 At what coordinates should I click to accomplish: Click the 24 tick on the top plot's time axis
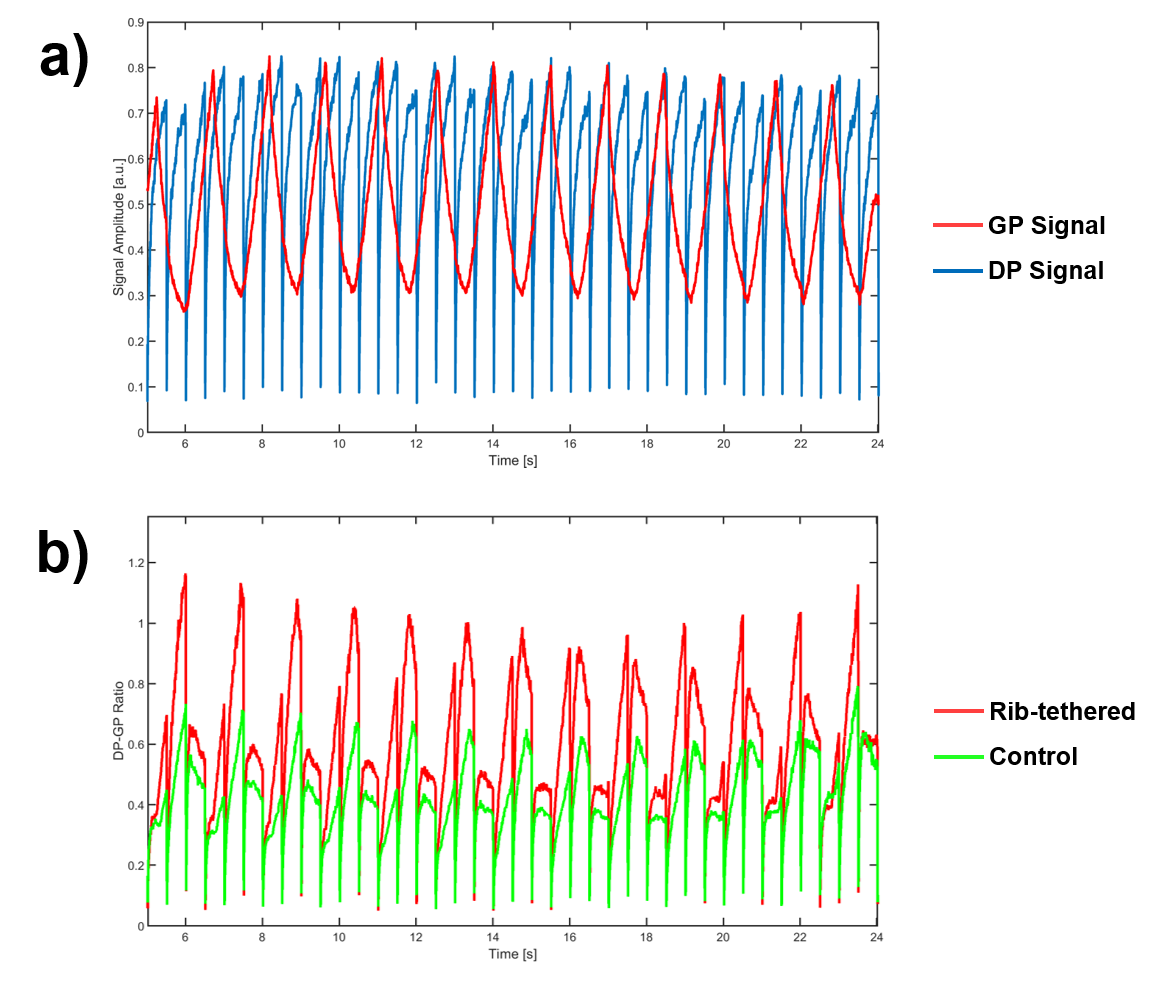[876, 443]
